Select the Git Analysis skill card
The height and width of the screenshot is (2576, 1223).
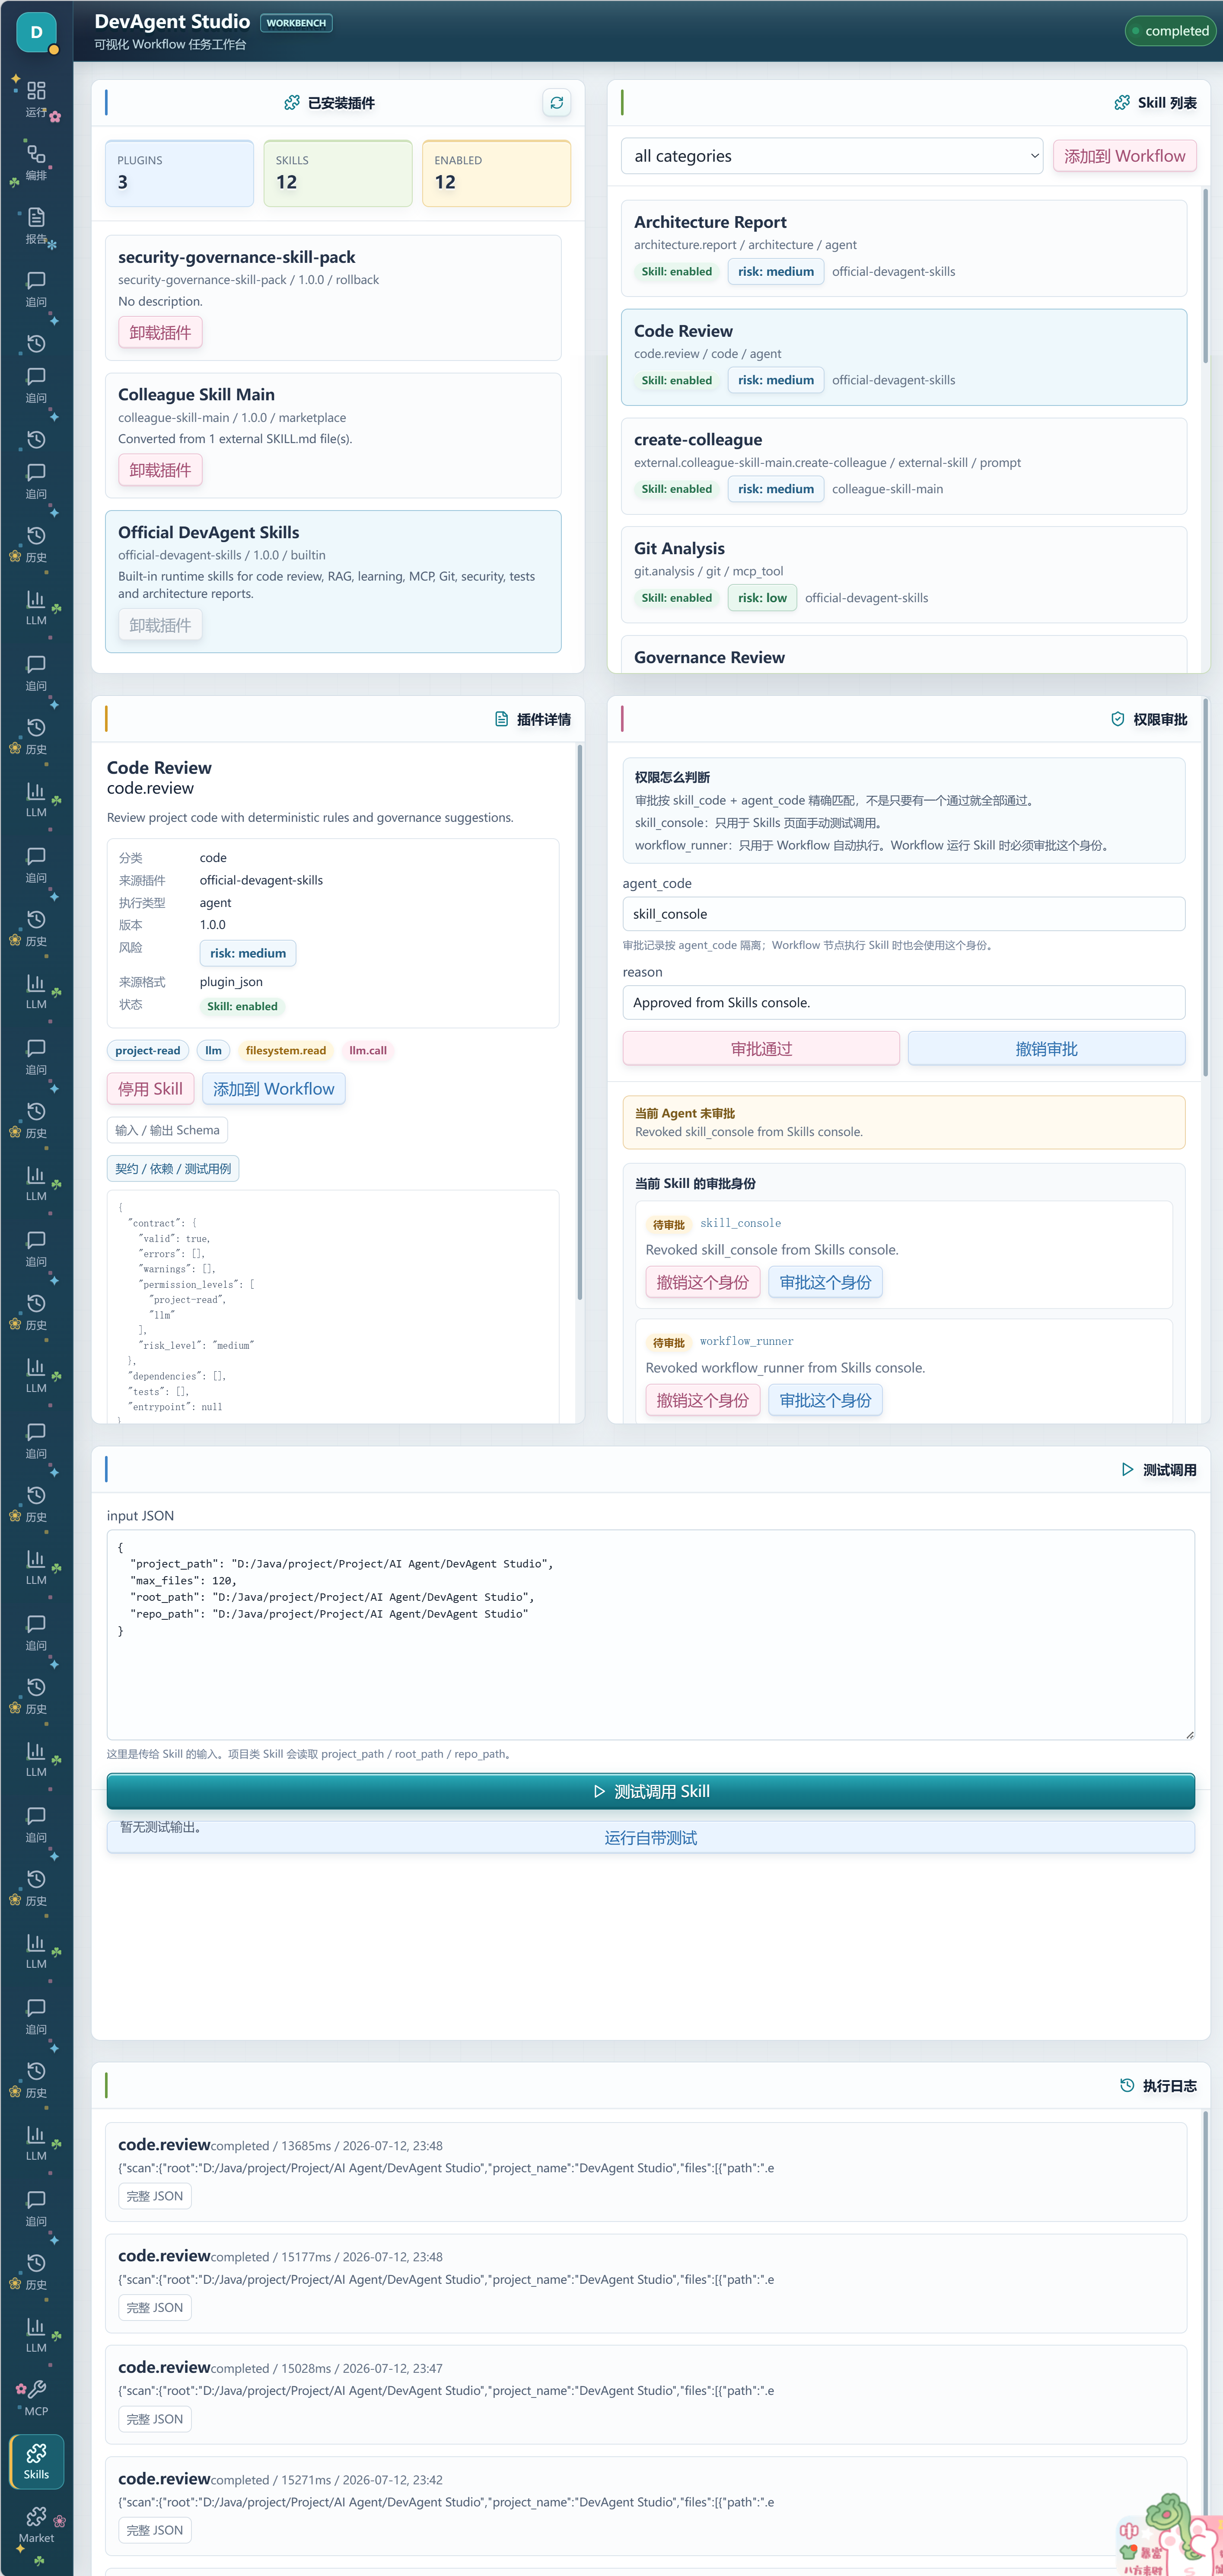click(x=904, y=575)
